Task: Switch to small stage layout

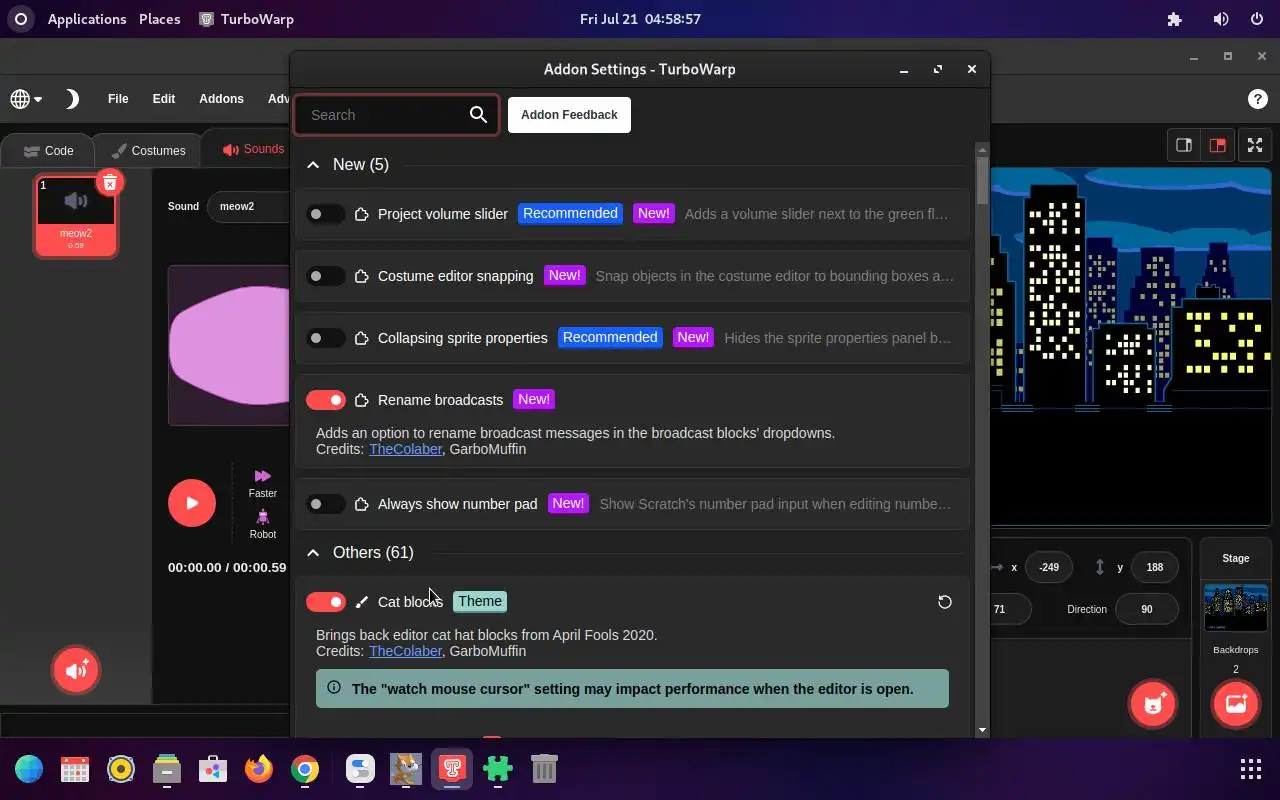Action: click(x=1184, y=145)
